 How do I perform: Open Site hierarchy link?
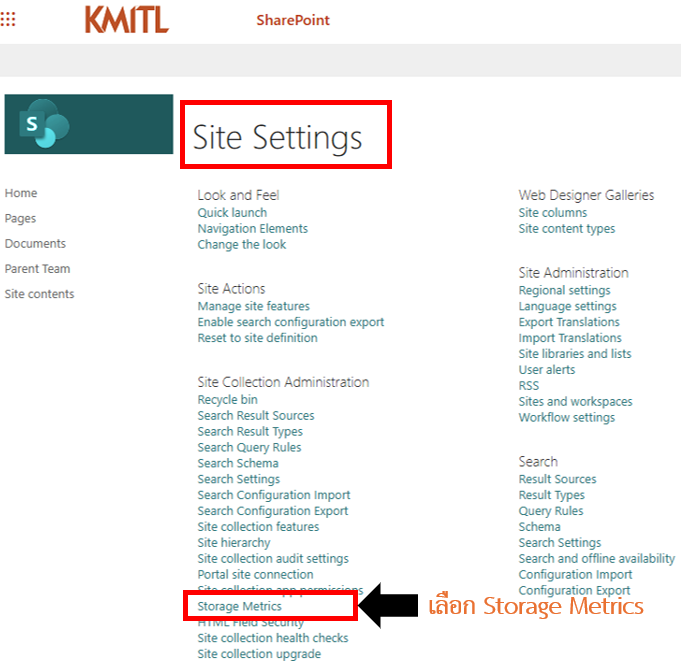[234, 543]
